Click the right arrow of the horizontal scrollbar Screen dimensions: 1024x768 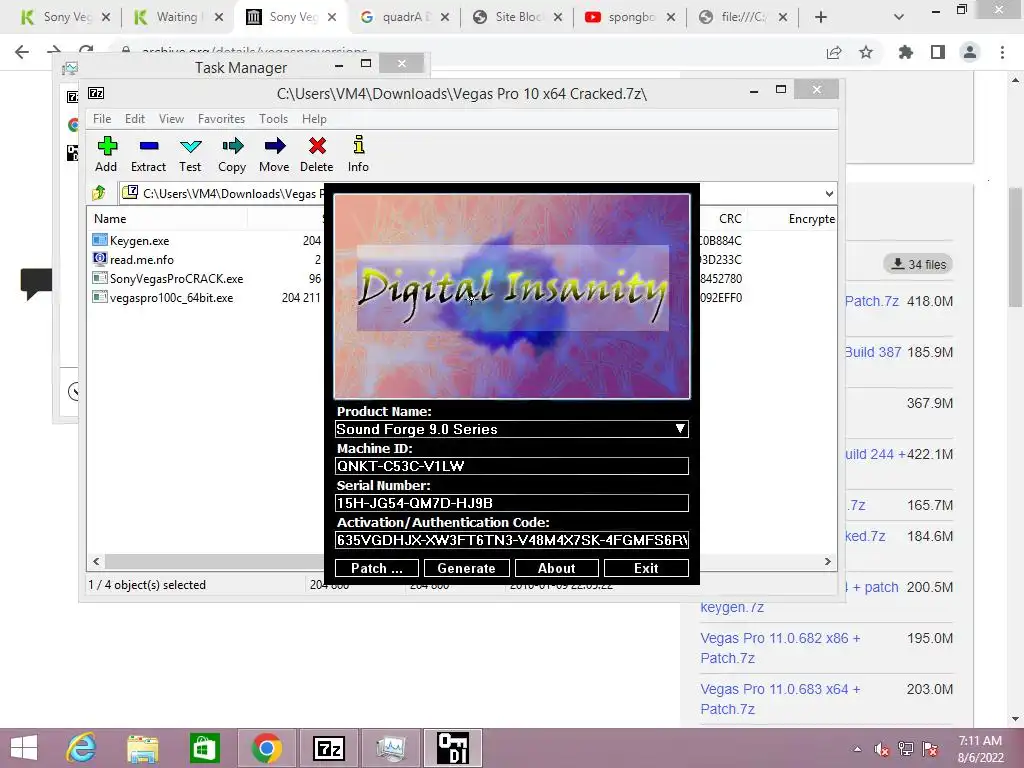point(827,562)
